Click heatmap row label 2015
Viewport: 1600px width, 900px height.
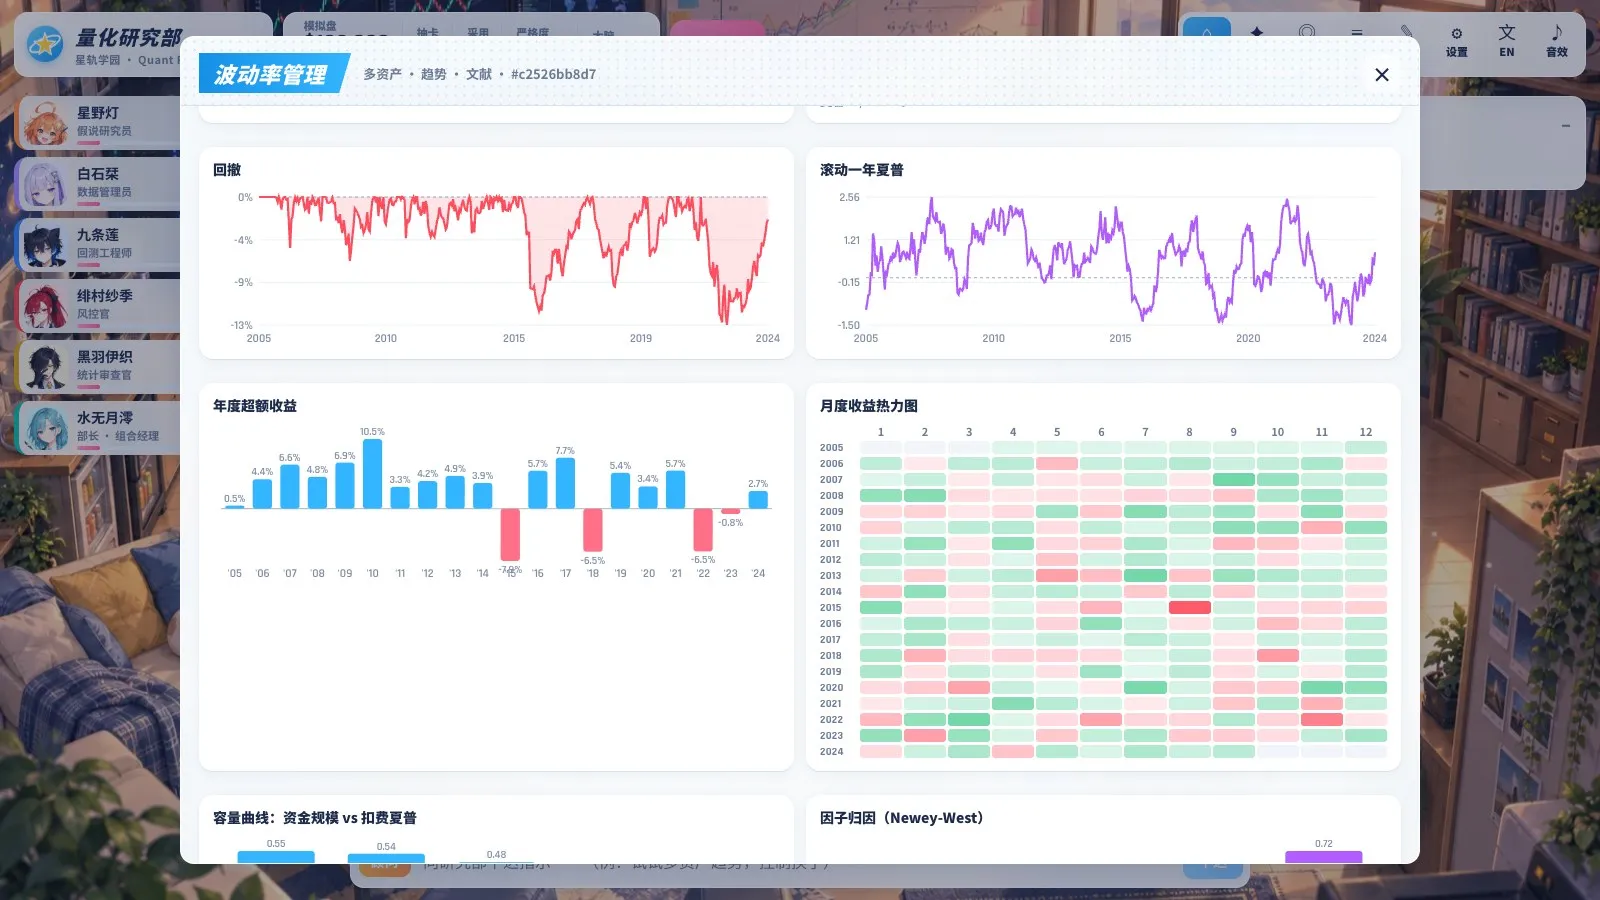coord(831,608)
